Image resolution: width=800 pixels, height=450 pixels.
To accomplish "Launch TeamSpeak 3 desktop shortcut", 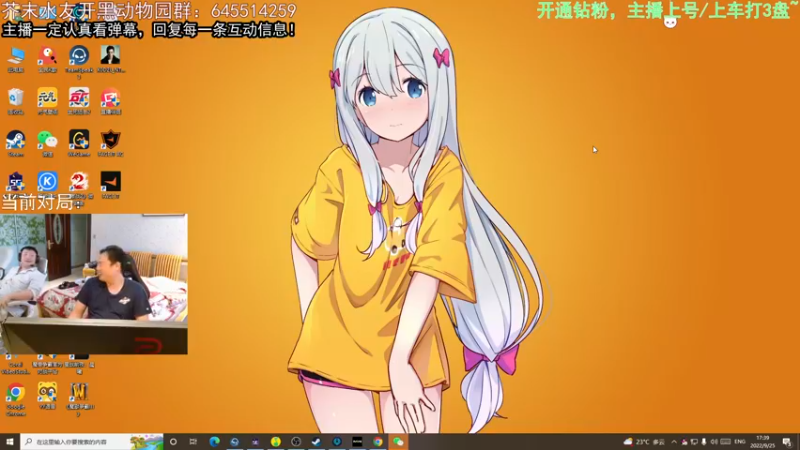I will pos(79,56).
